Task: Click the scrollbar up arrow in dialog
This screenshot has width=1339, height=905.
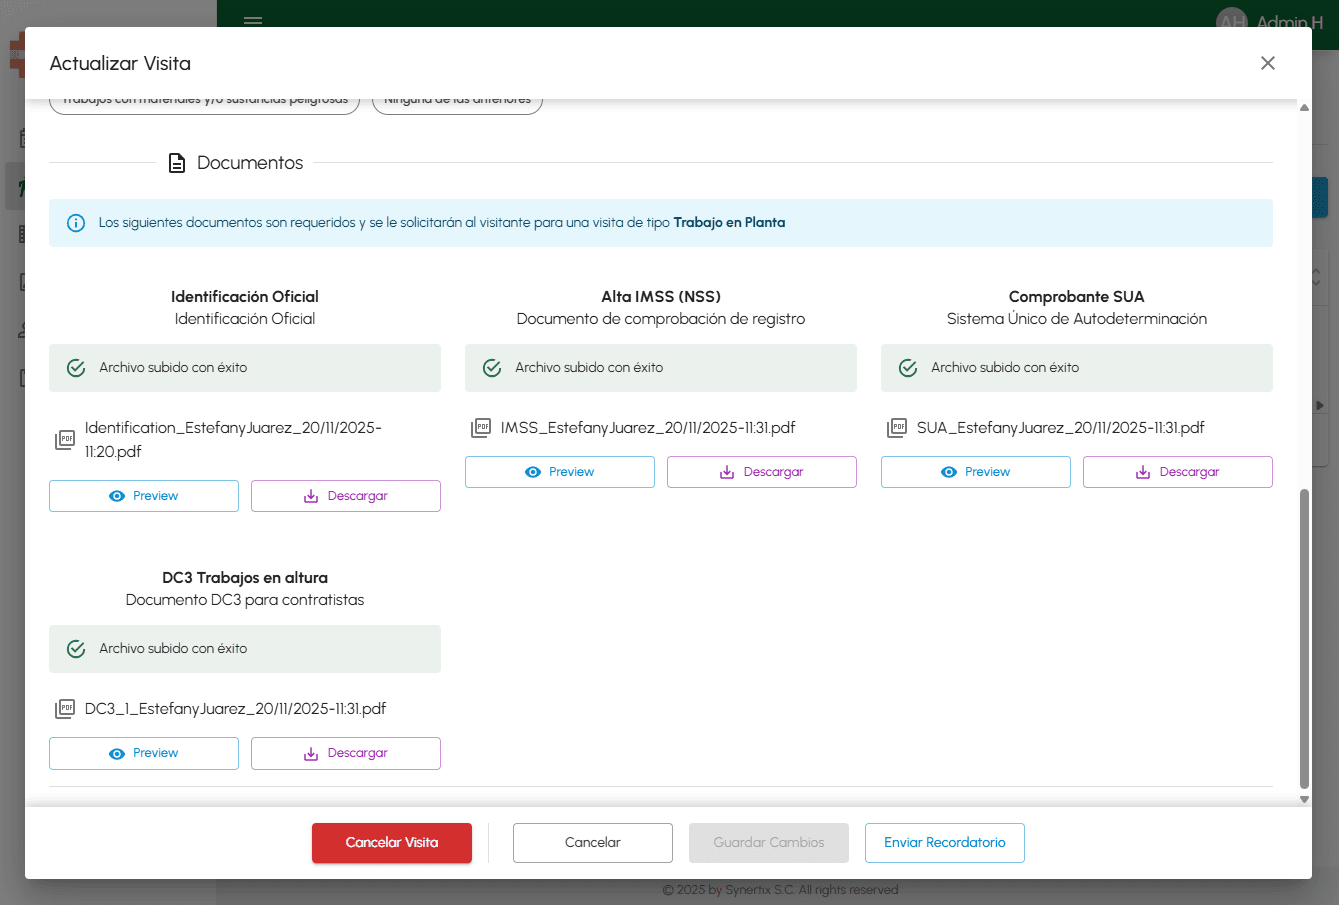Action: point(1304,107)
